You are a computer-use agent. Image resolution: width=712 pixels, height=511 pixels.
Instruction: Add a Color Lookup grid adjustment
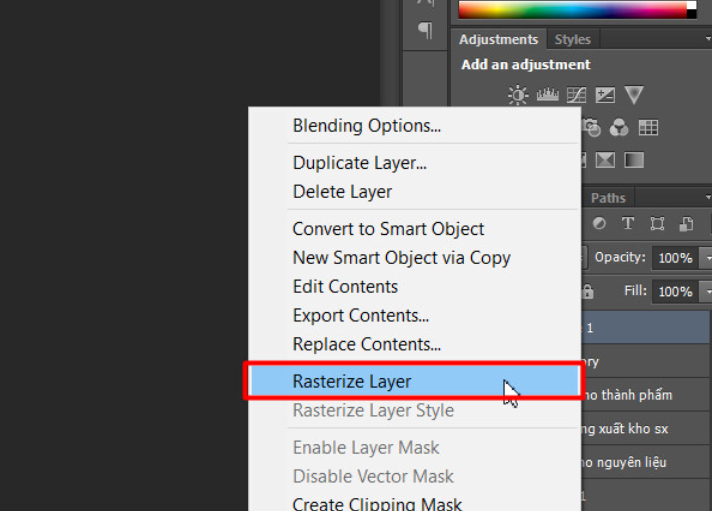648,128
